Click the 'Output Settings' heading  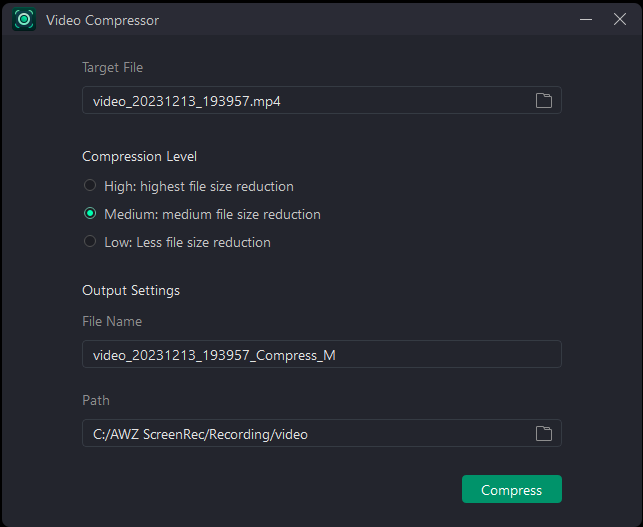(131, 291)
